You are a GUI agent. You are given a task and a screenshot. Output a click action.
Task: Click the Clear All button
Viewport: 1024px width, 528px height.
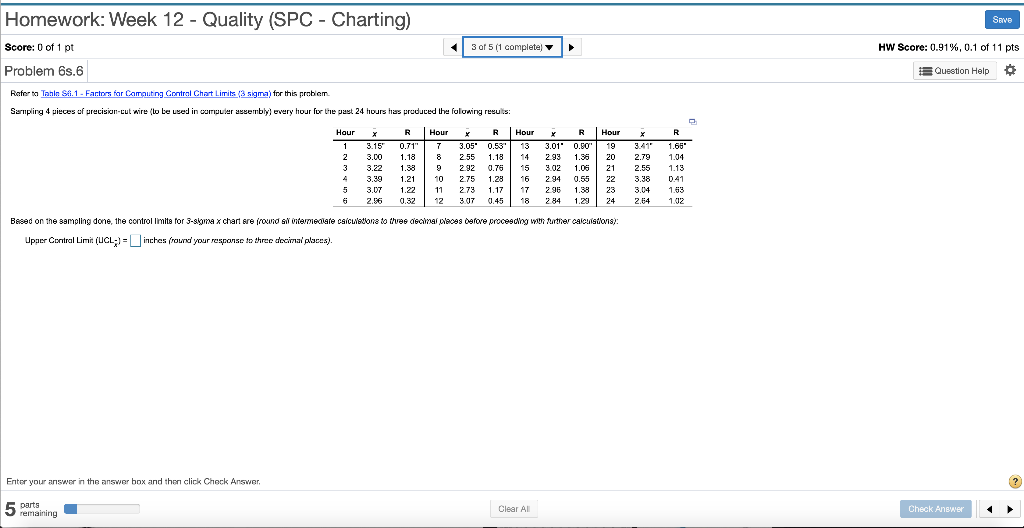click(x=513, y=509)
